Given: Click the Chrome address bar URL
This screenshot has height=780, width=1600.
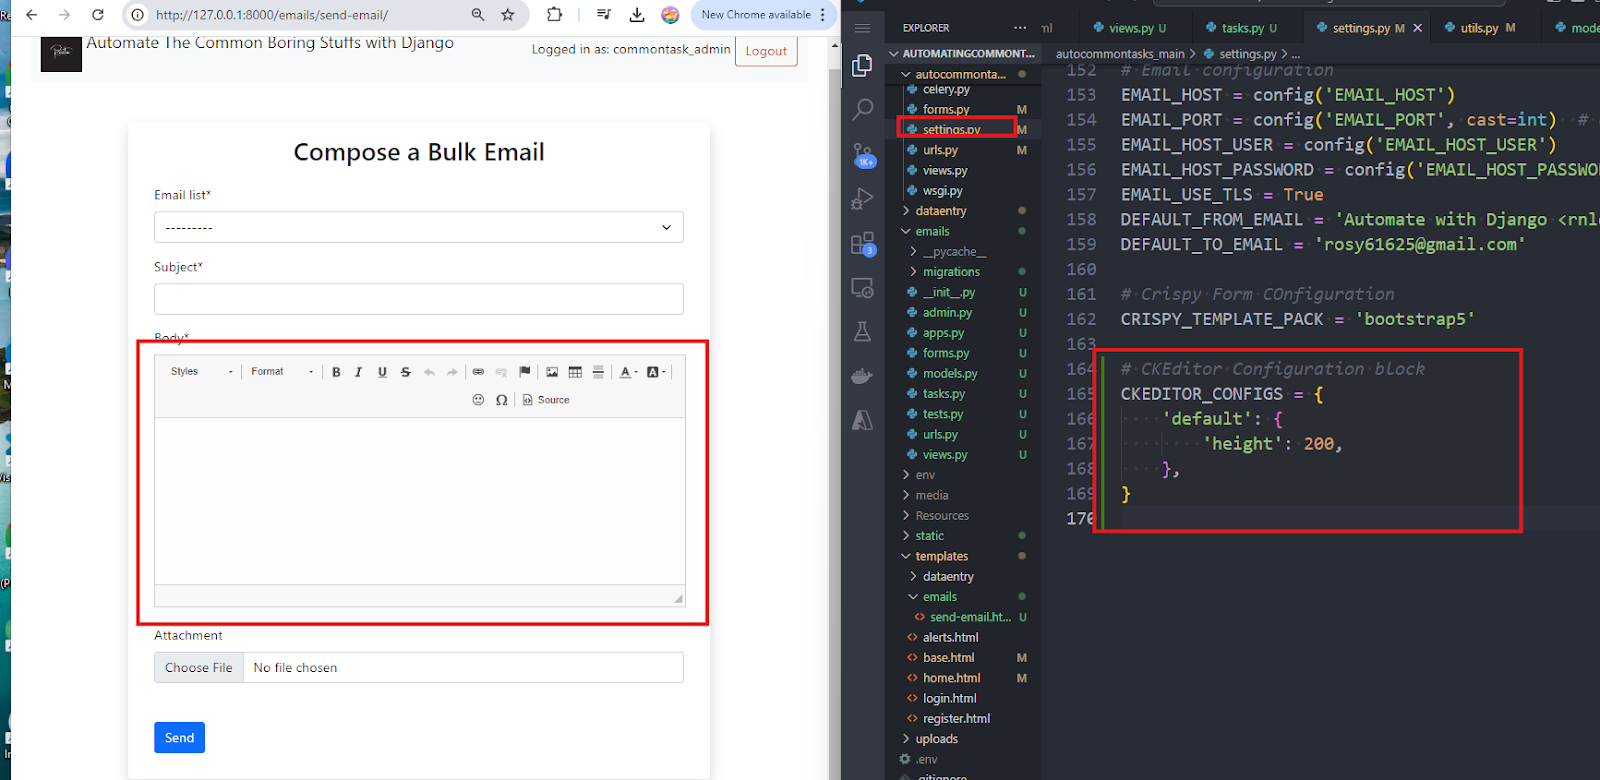Looking at the screenshot, I should (272, 15).
